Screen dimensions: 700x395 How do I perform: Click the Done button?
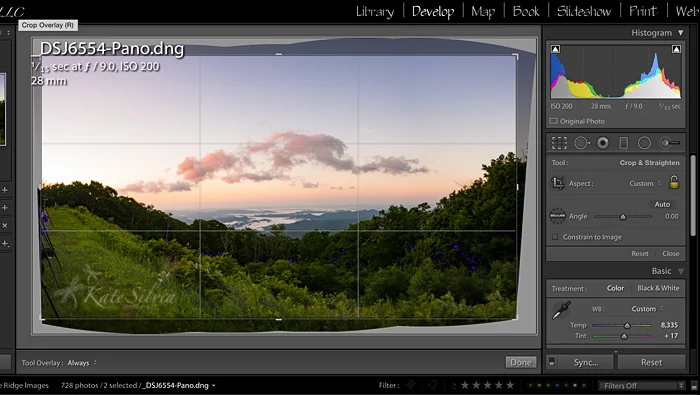(521, 362)
